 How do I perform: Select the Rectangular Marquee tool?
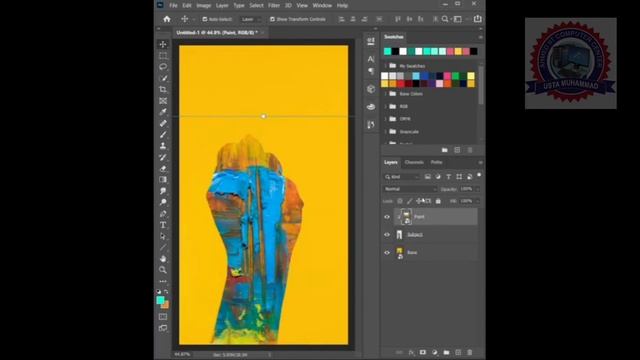pos(163,56)
